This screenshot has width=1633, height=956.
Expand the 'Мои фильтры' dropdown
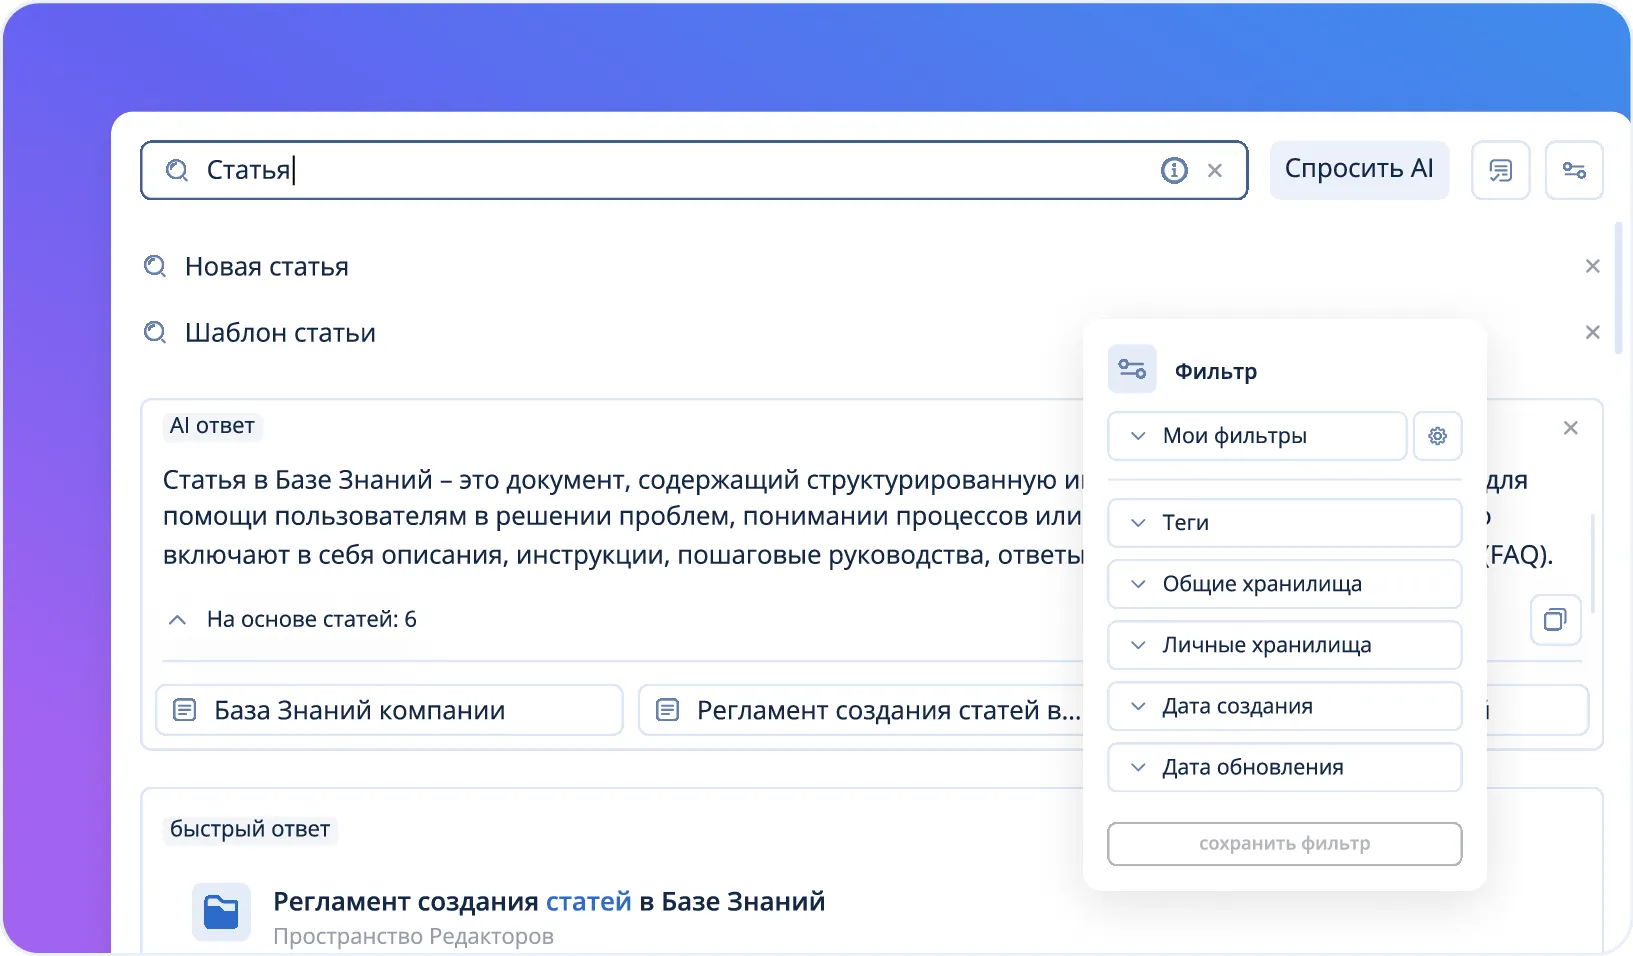click(x=1256, y=436)
